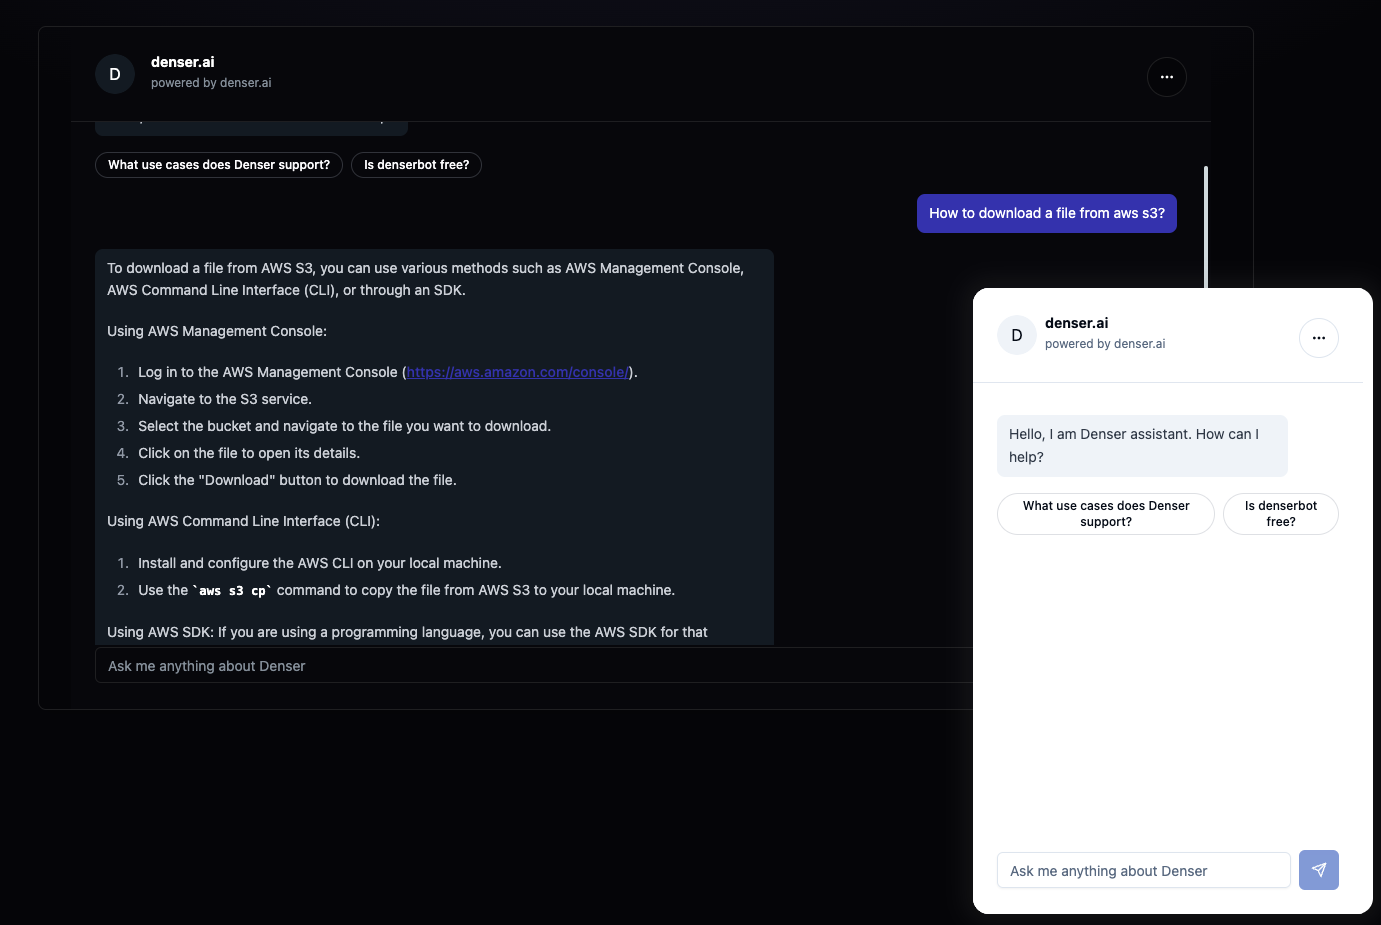Click 'powered by denser.ai' under dark header title
Viewport: 1381px width, 925px height.
211,82
